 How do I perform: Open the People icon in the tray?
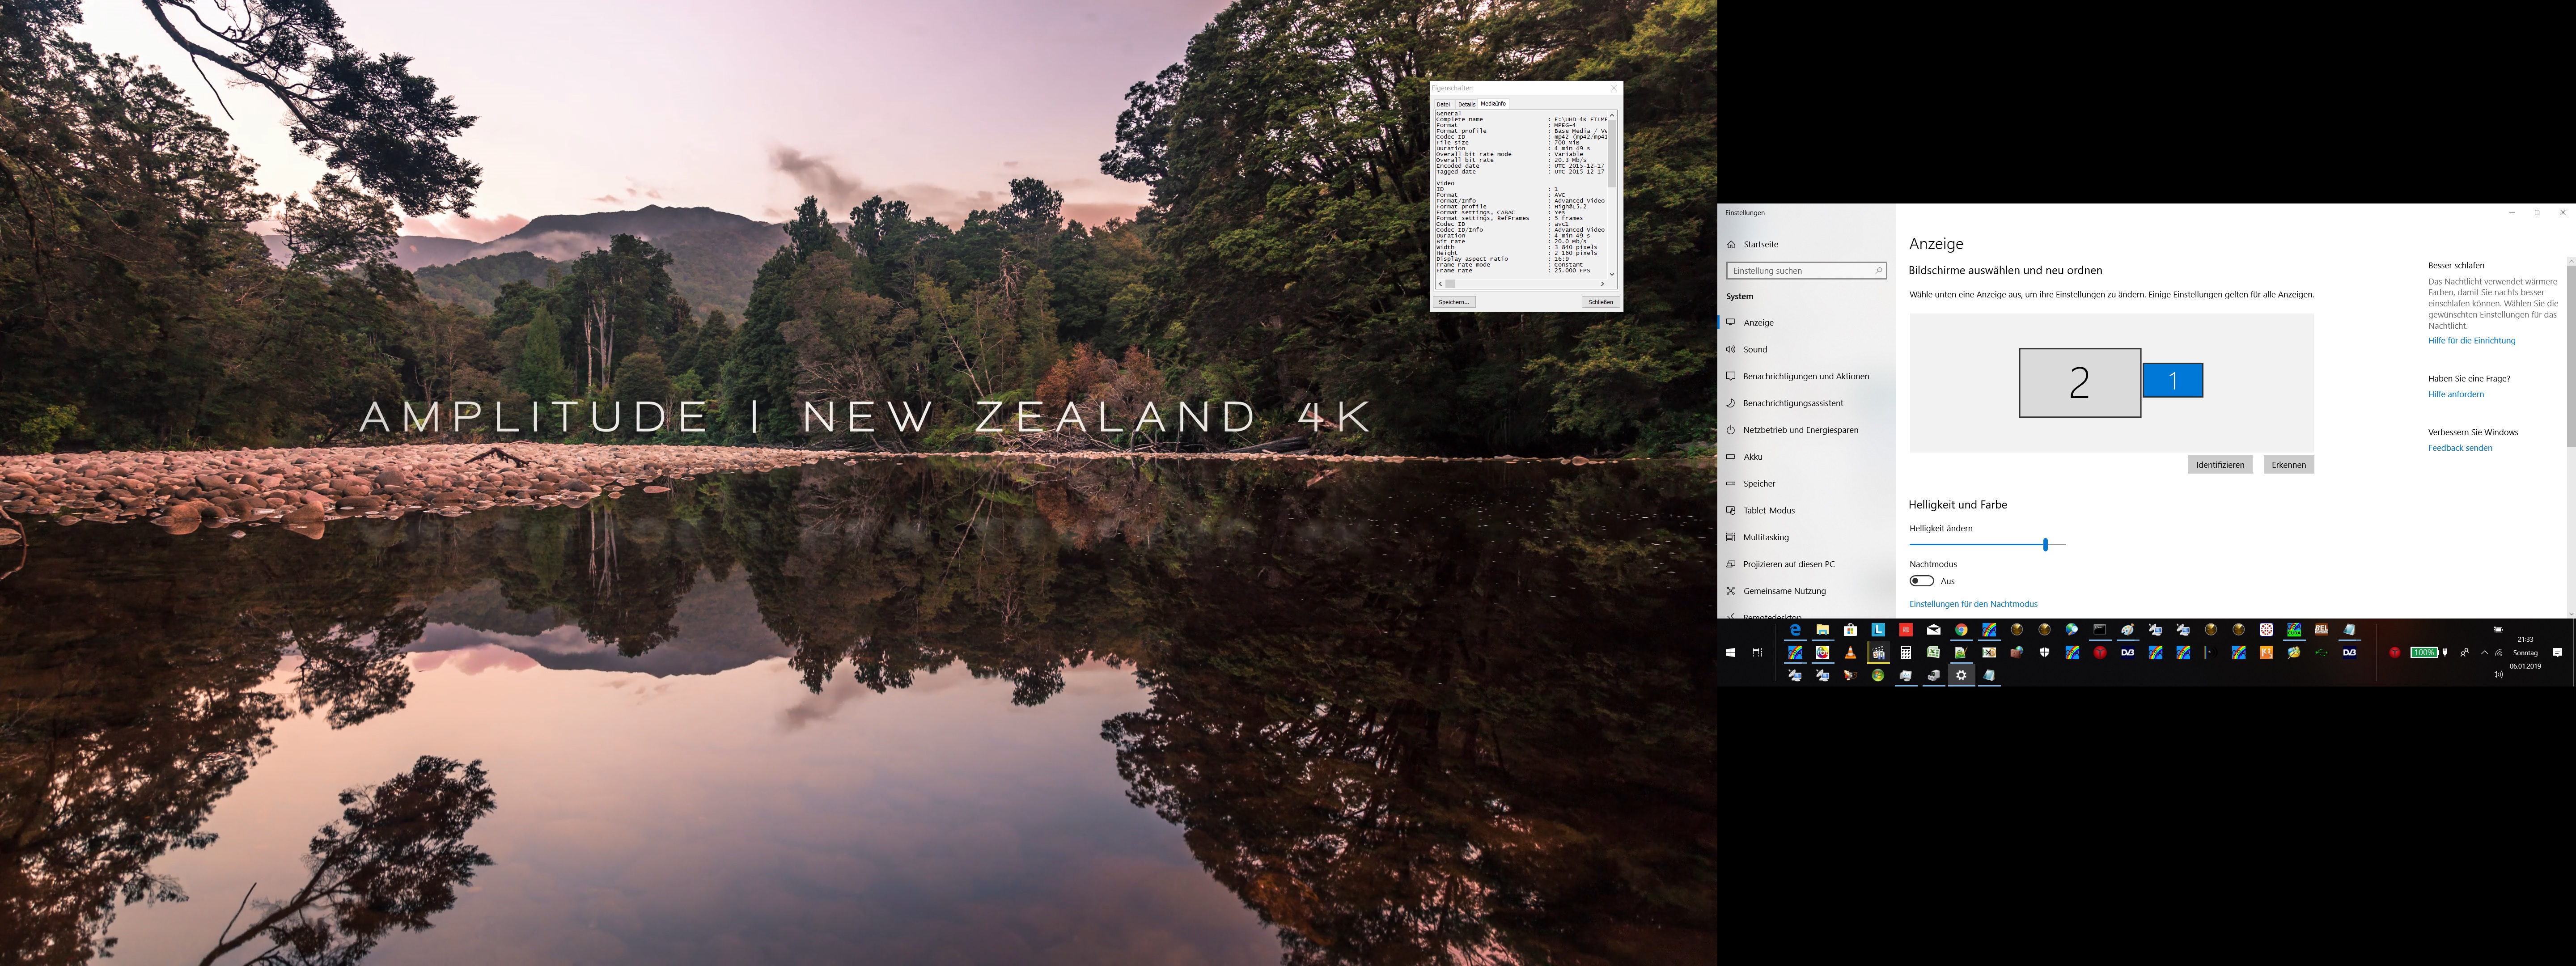[x=2465, y=653]
